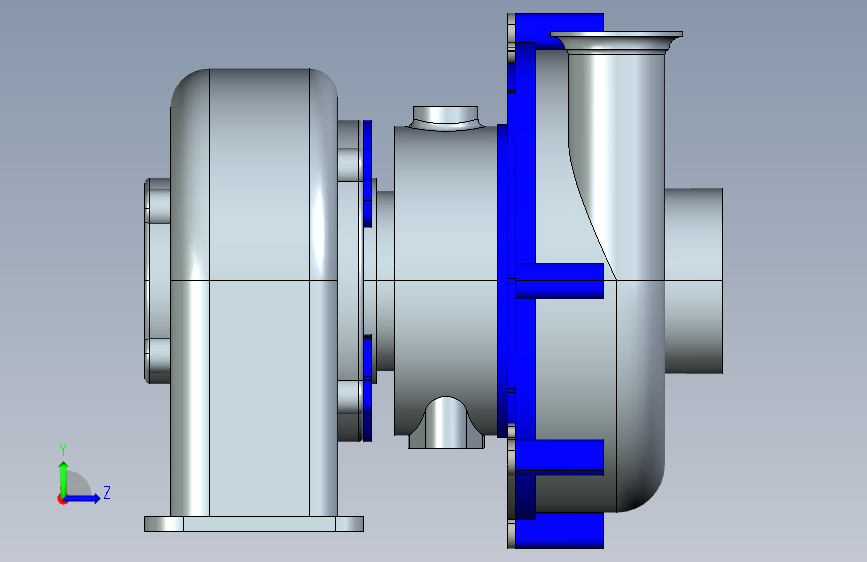Click the green Y axis arrow of triad
Screen dimensions: 867x562
64,478
